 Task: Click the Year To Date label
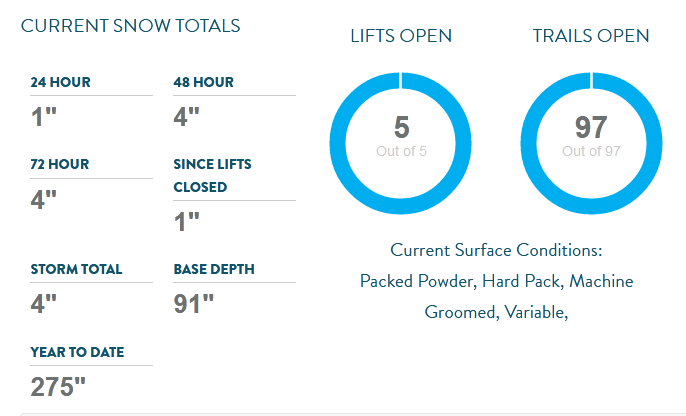pyautogui.click(x=77, y=352)
